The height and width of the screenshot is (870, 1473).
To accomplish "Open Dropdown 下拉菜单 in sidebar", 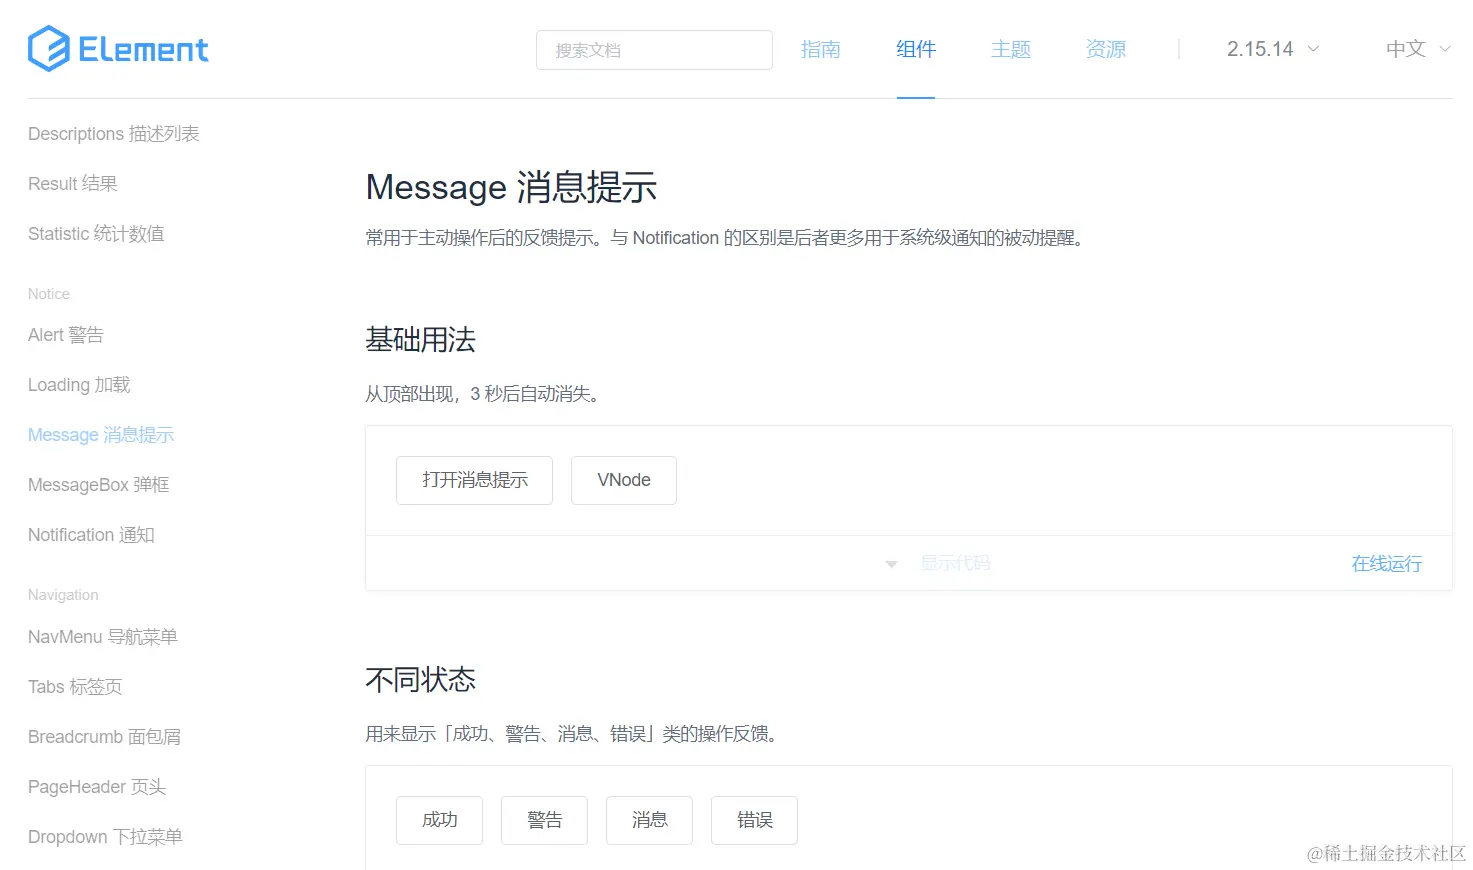I will click(105, 837).
